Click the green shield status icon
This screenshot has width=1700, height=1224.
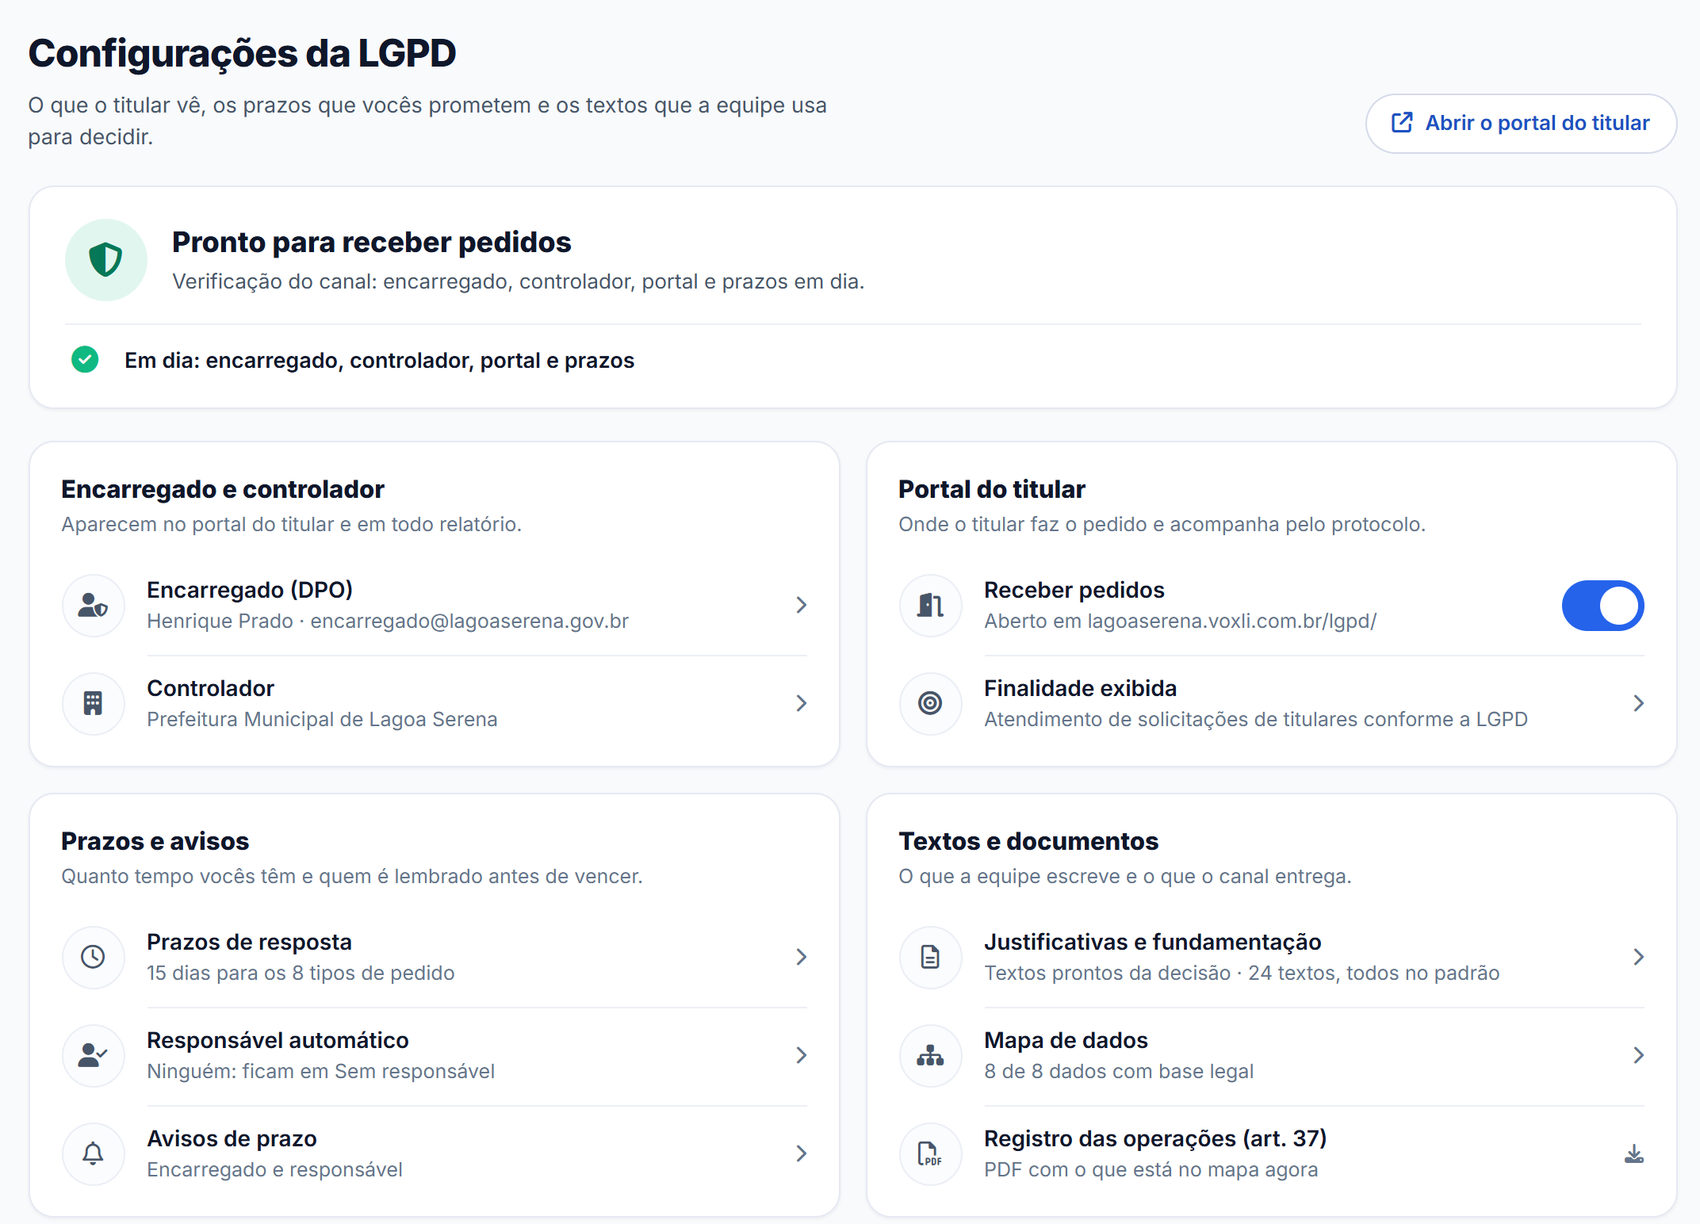click(x=106, y=260)
